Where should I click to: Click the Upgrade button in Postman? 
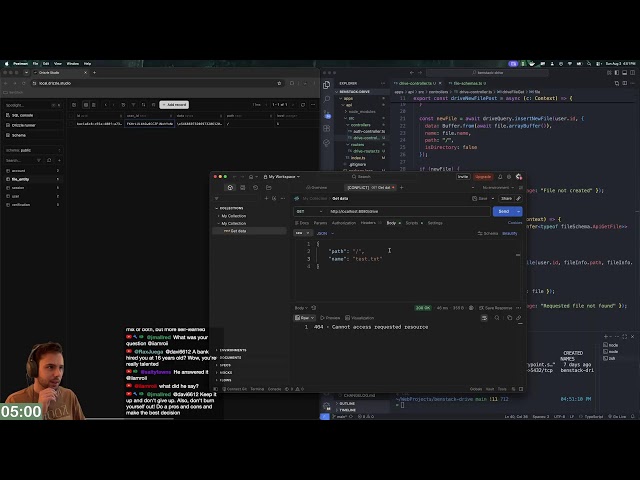(483, 177)
